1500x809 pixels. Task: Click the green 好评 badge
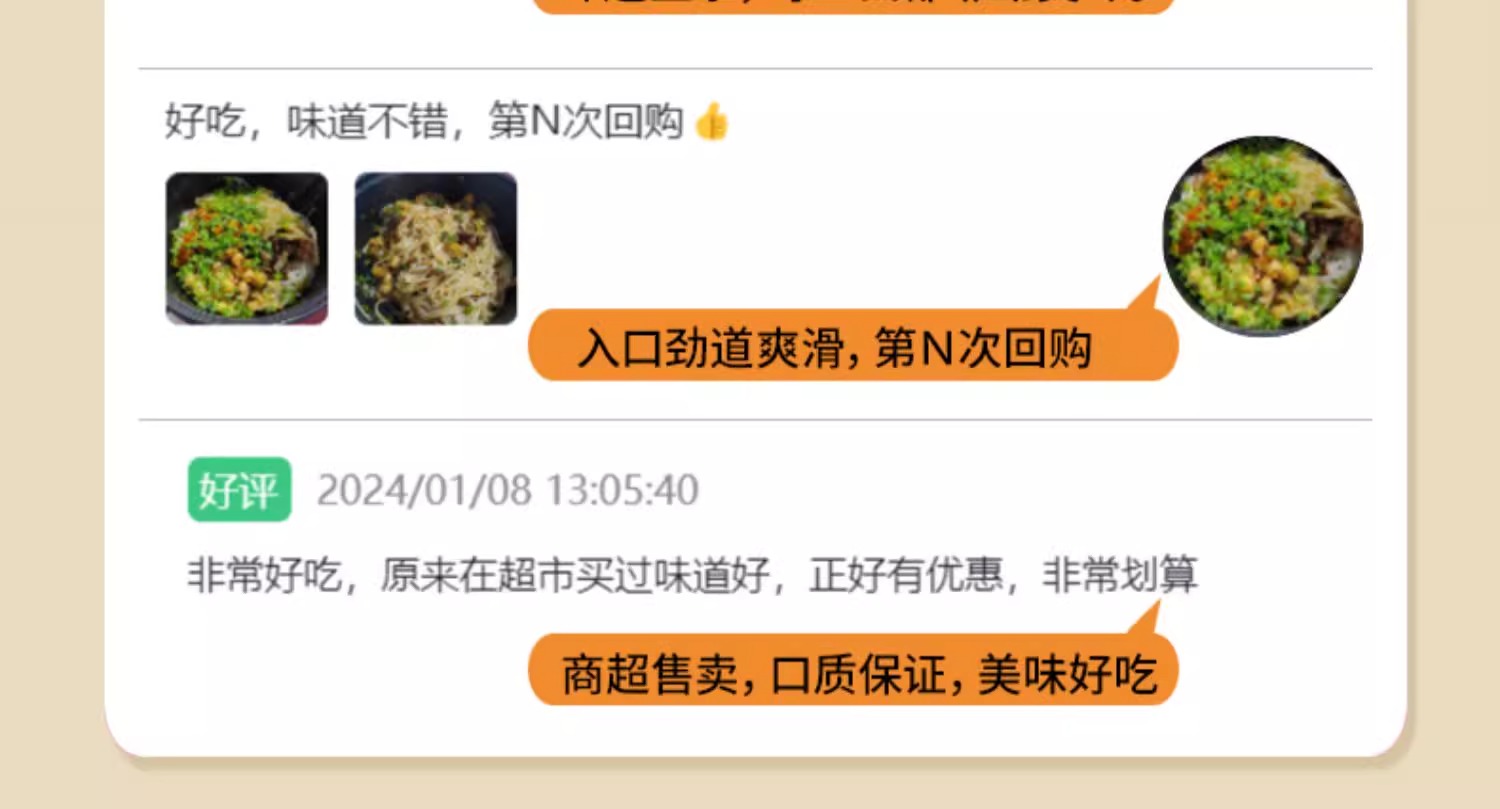pos(239,490)
